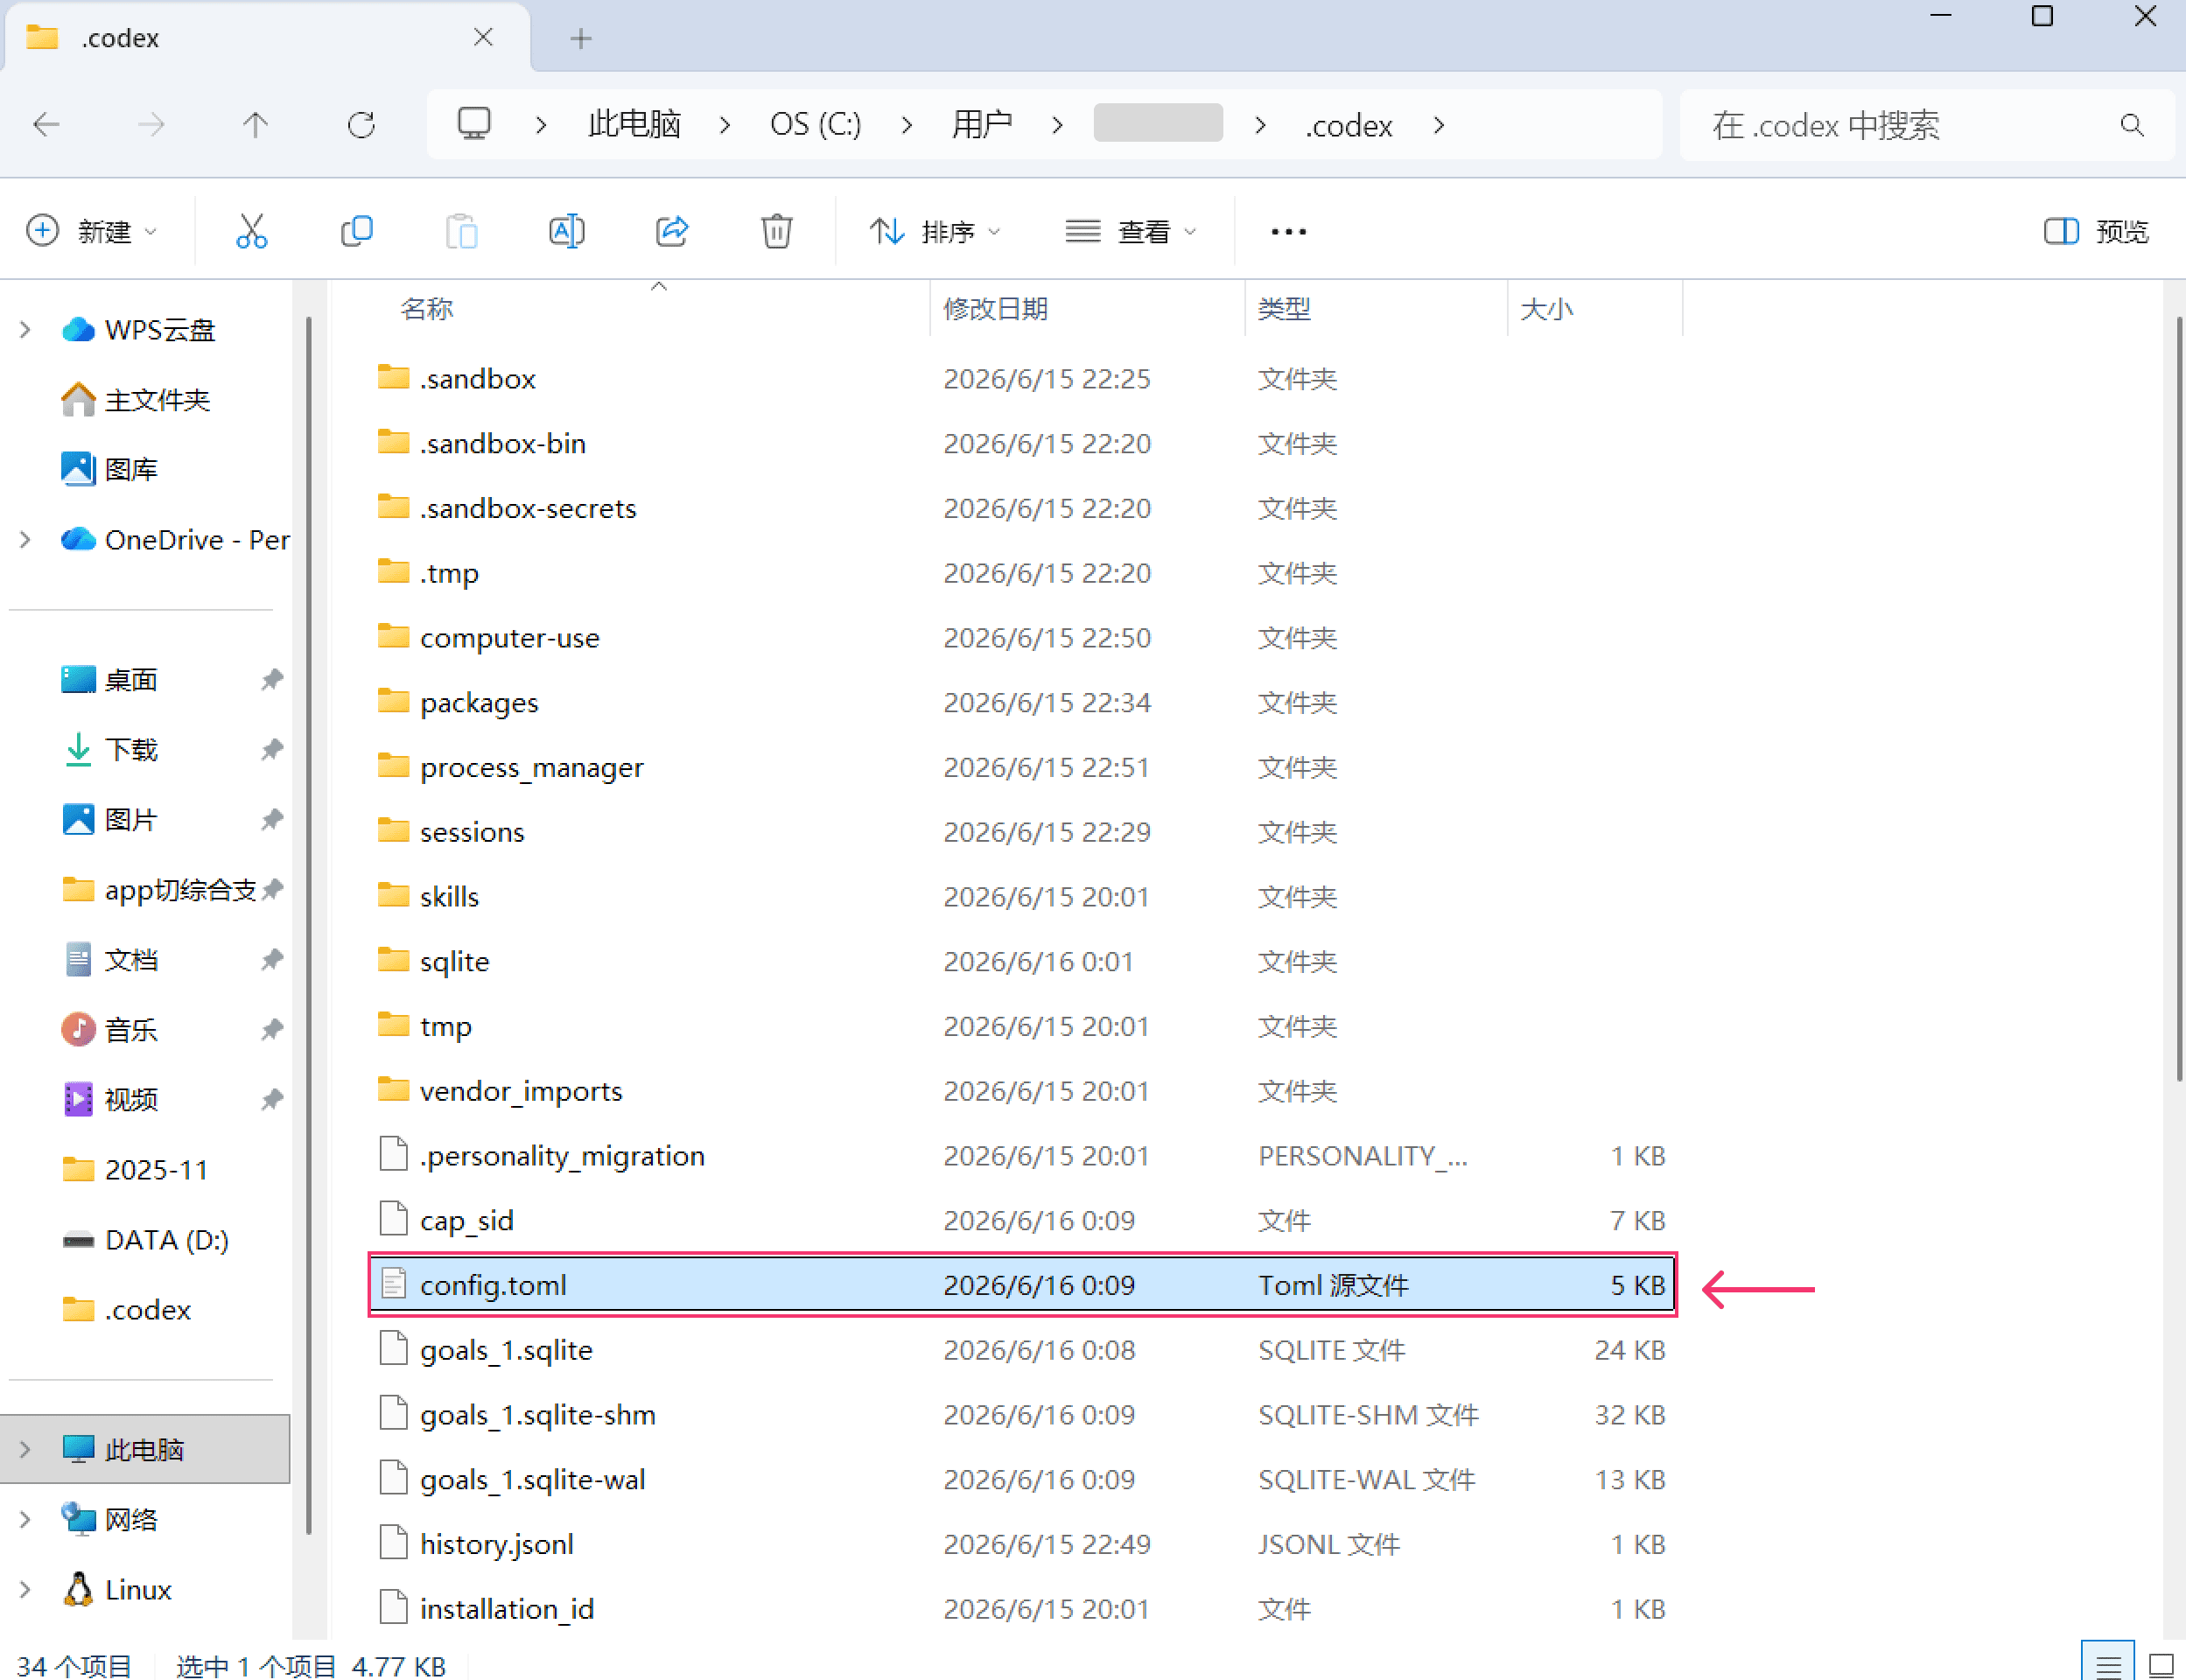The width and height of the screenshot is (2186, 1680).
Task: Open the more options ellipsis menu
Action: [x=1288, y=231]
